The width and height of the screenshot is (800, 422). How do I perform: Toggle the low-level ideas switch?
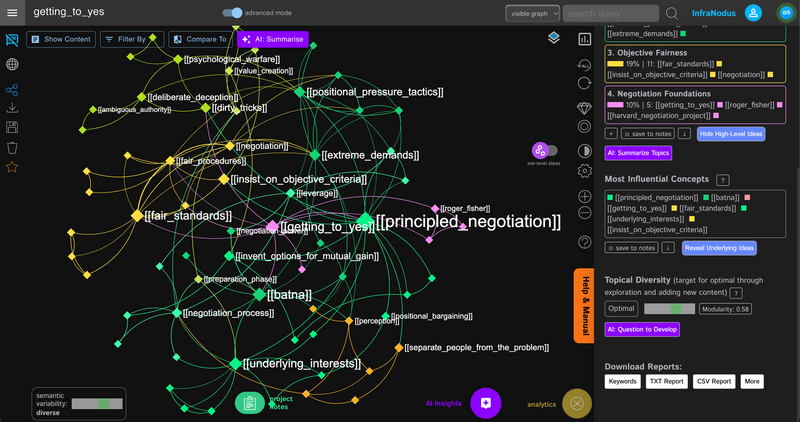coord(544,151)
